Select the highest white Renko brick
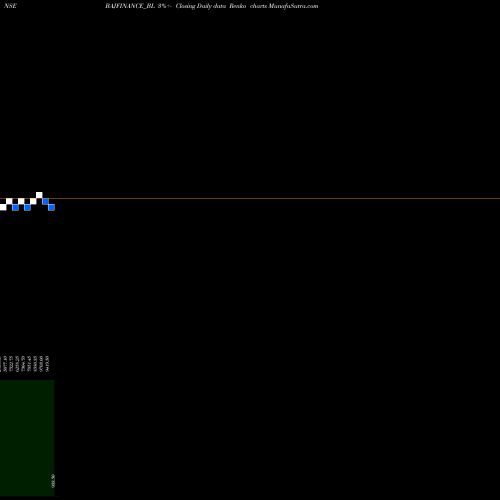The width and height of the screenshot is (500, 500). click(x=39, y=195)
